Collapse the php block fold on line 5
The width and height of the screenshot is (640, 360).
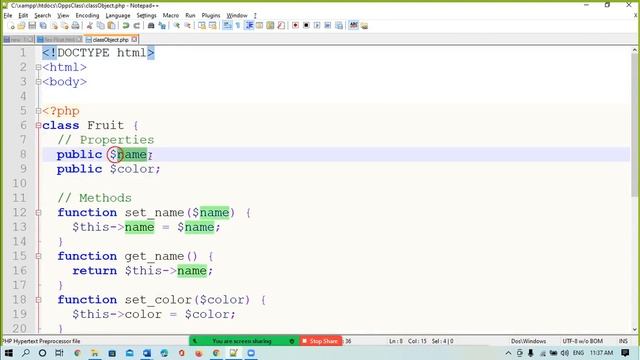click(38, 111)
